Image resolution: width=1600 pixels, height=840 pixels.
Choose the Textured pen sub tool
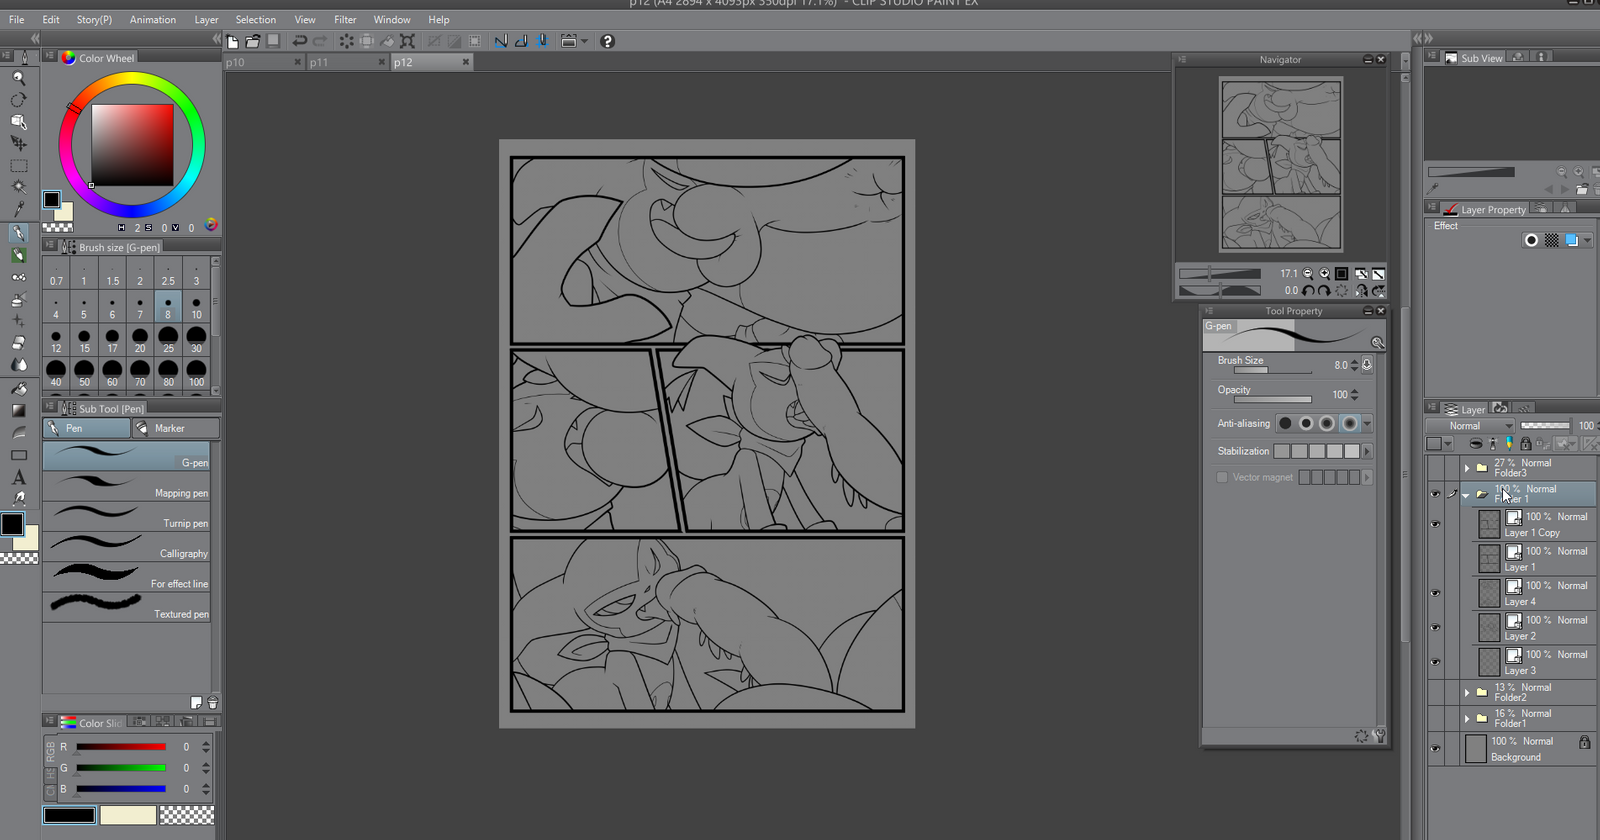click(127, 606)
